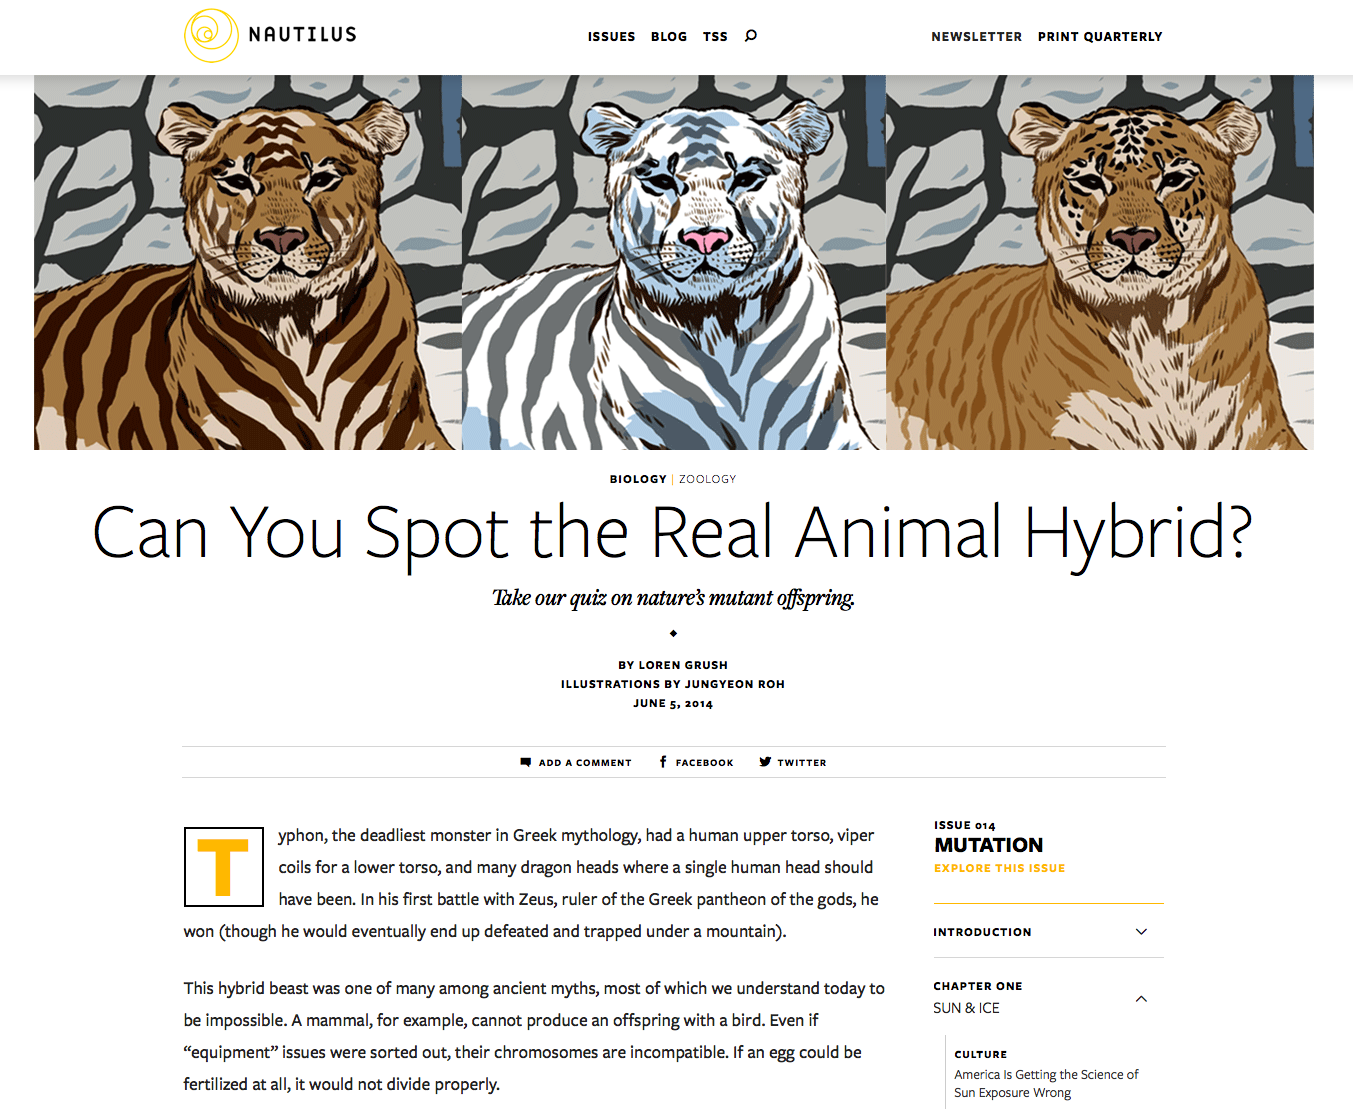The image size is (1353, 1109).
Task: Click the Facebook f icon
Action: (x=663, y=762)
